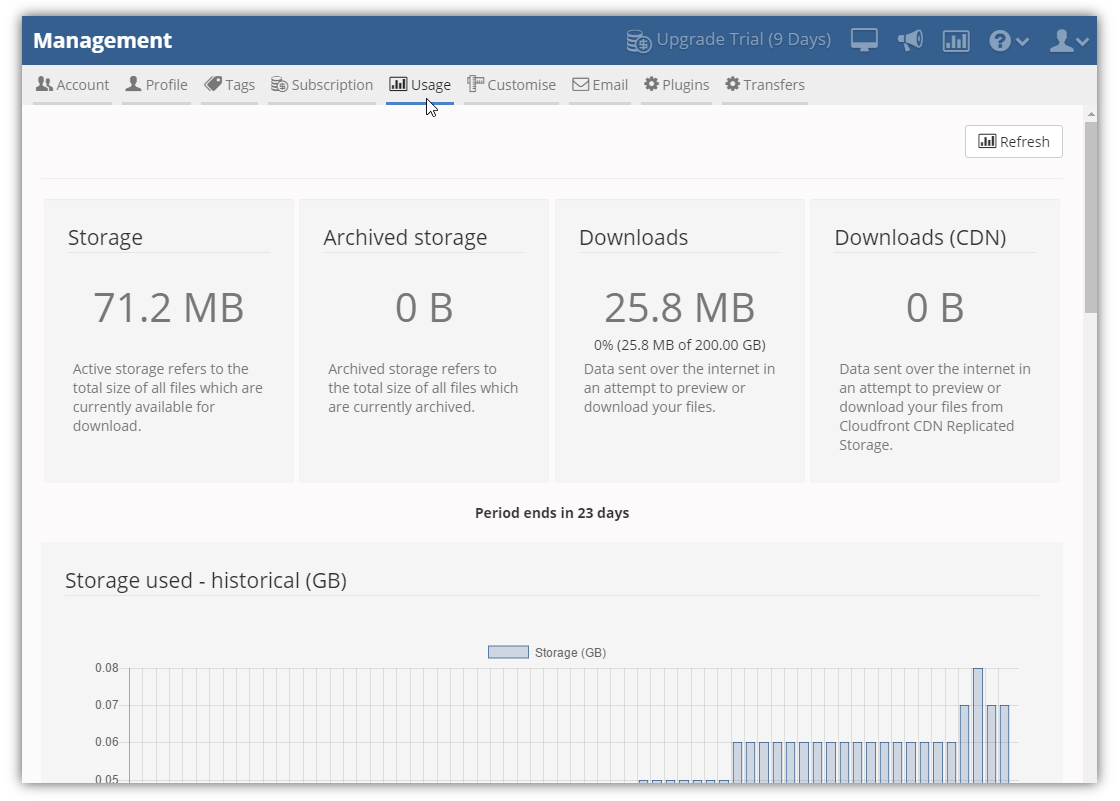Click the vertical scrollbar thumb
Screen dimensions: 1120x801
pos(1090,215)
